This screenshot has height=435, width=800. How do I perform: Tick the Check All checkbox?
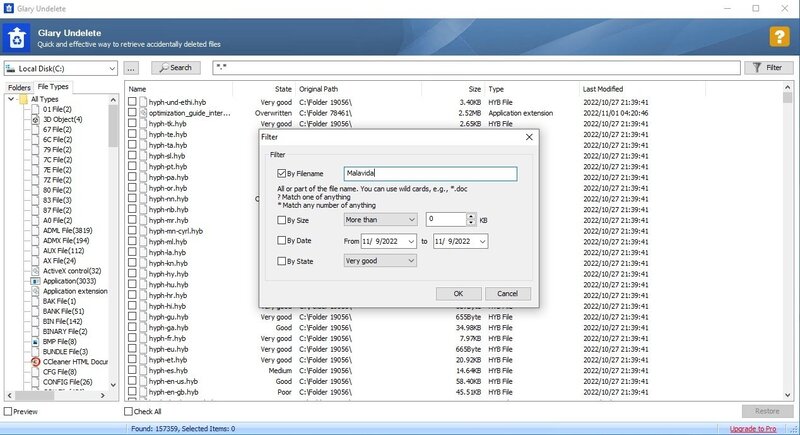tap(129, 411)
